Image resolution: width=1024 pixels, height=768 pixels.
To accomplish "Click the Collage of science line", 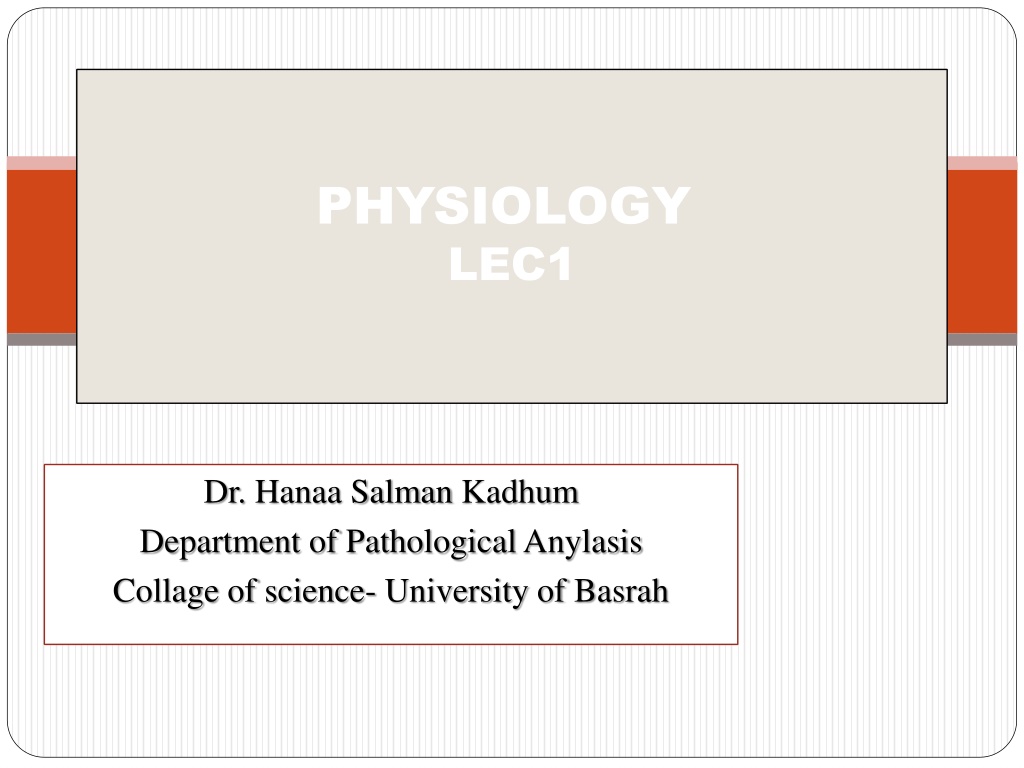I will click(391, 592).
